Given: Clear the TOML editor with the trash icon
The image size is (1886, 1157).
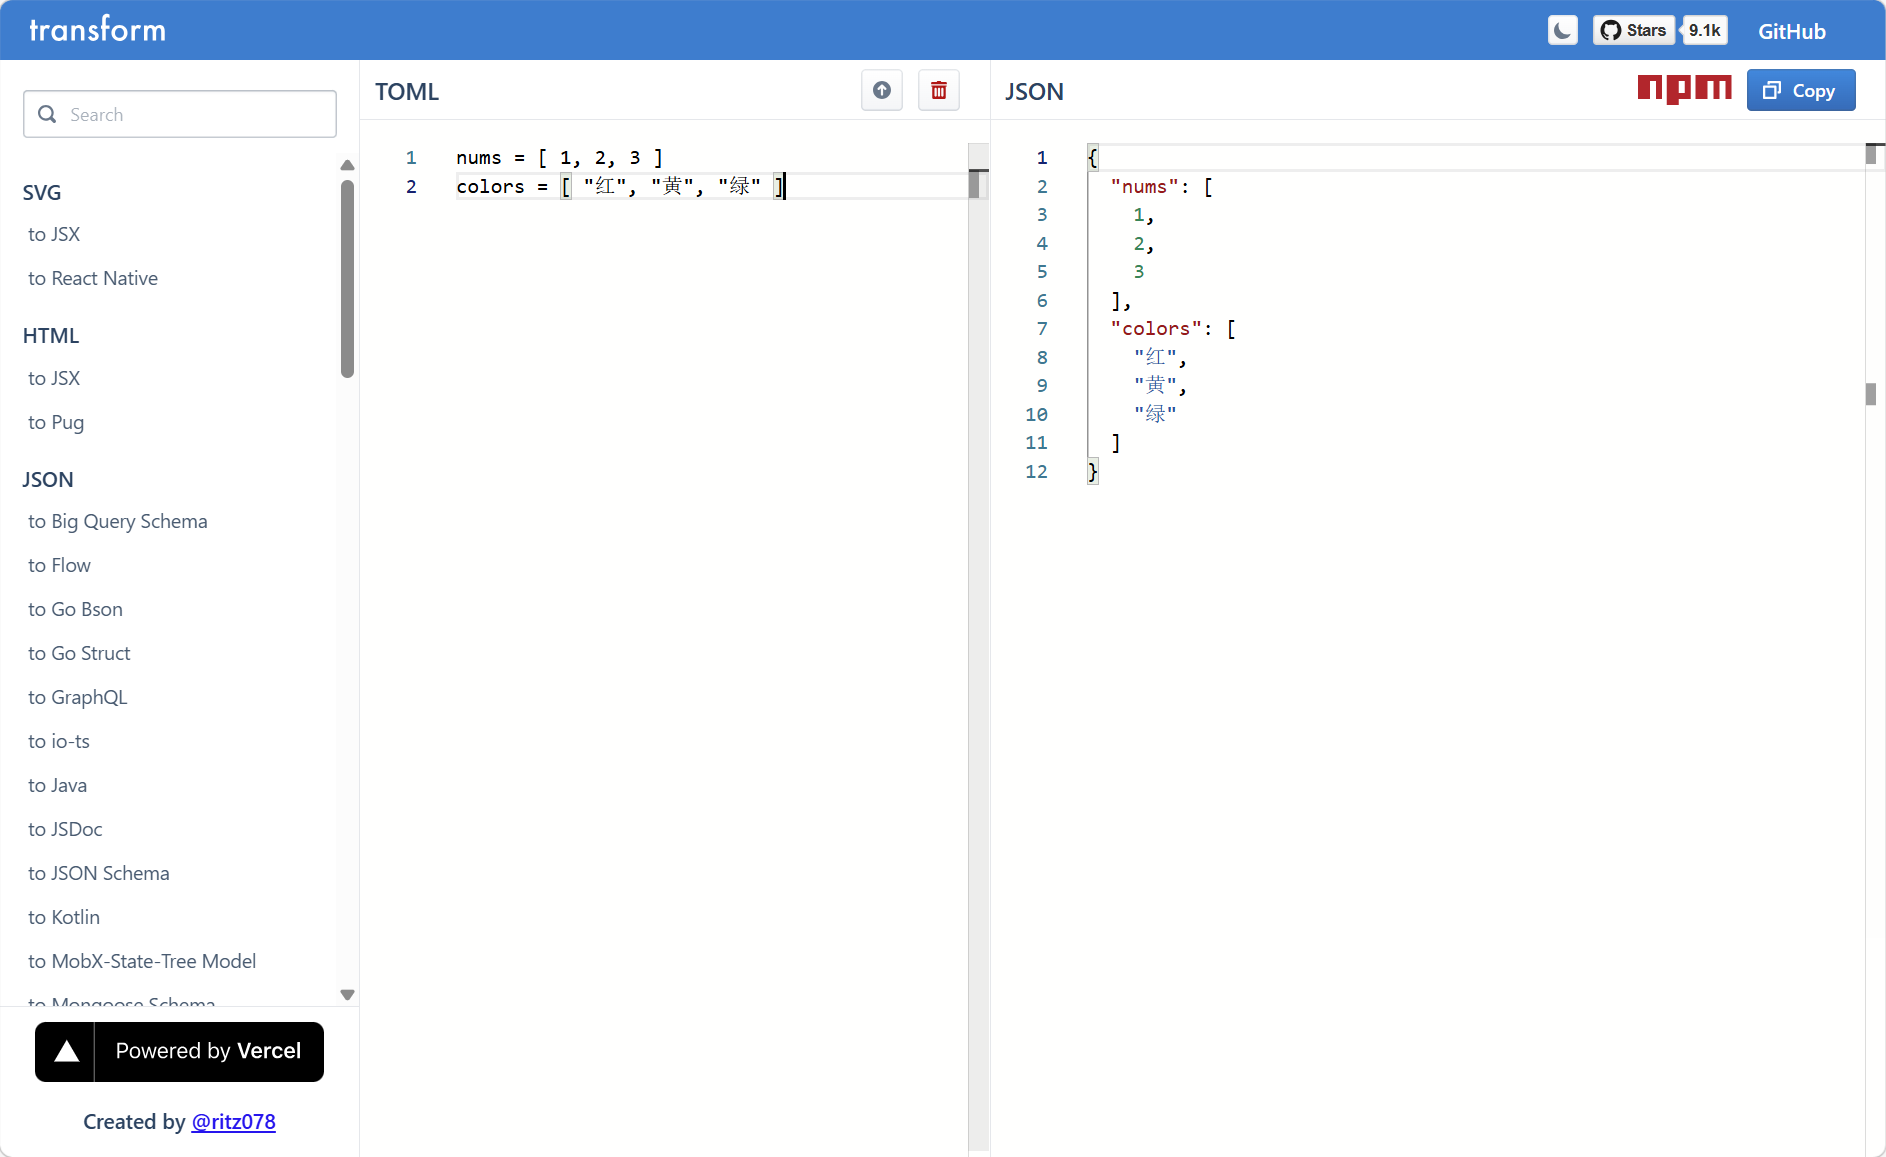Looking at the screenshot, I should point(938,91).
